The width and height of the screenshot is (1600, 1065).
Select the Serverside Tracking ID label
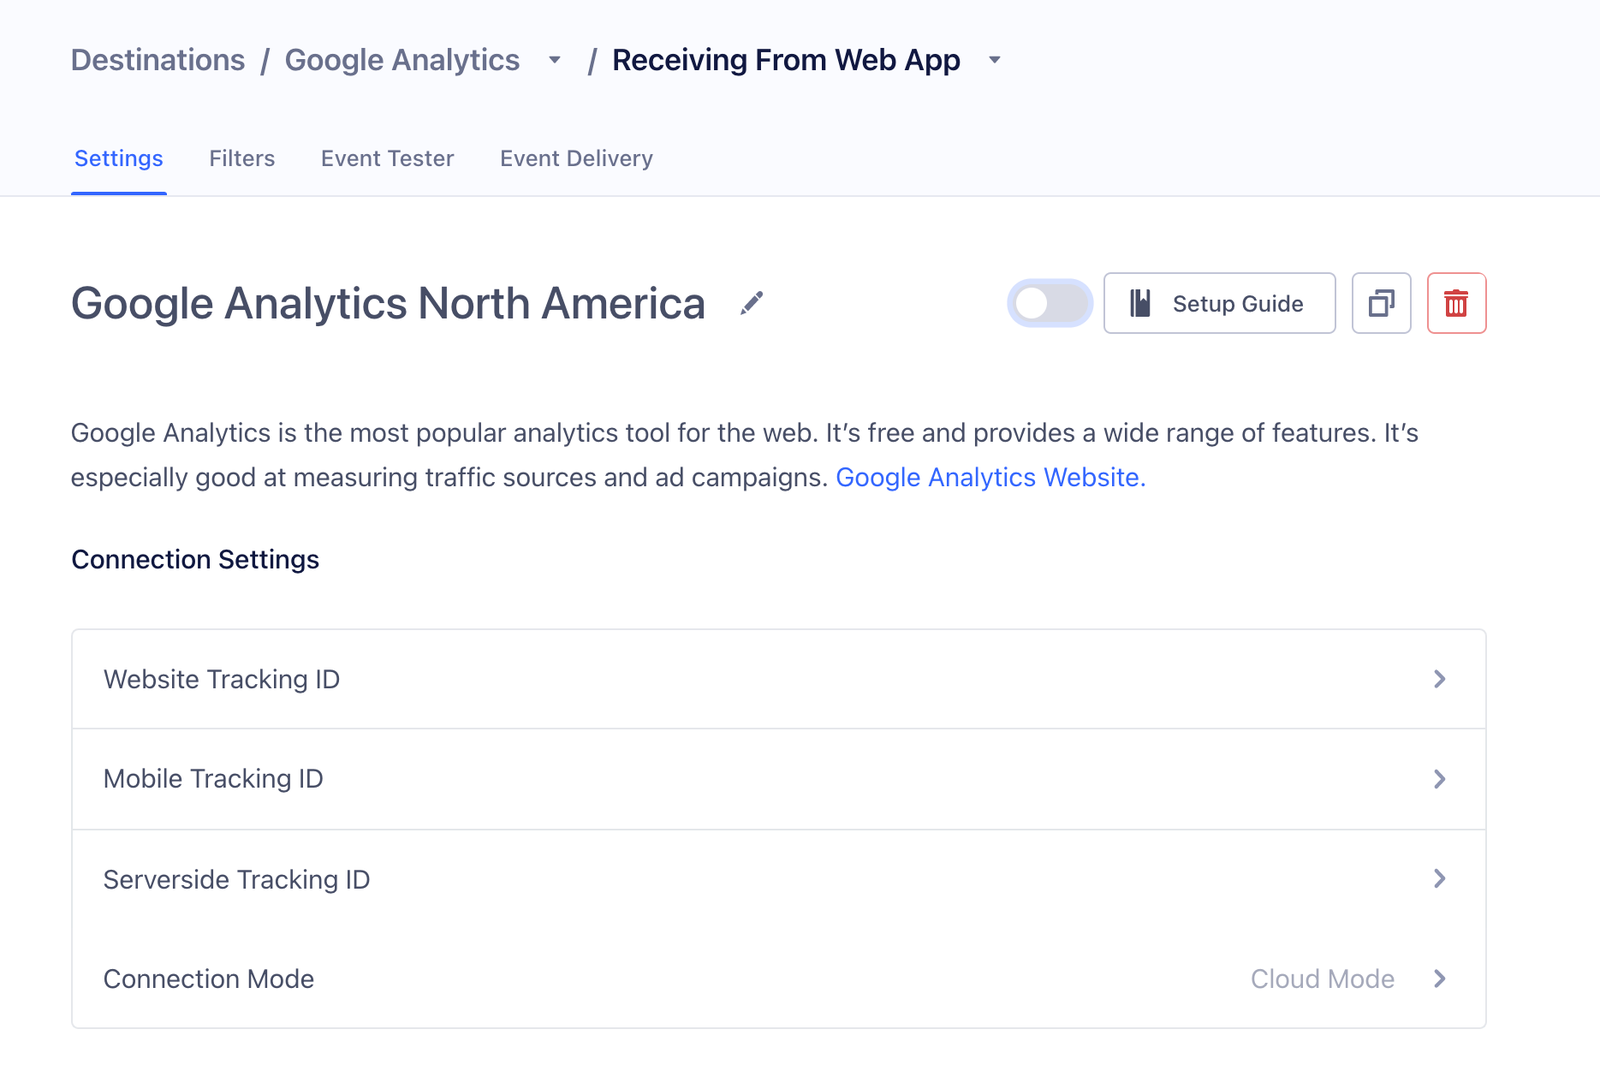(x=237, y=880)
